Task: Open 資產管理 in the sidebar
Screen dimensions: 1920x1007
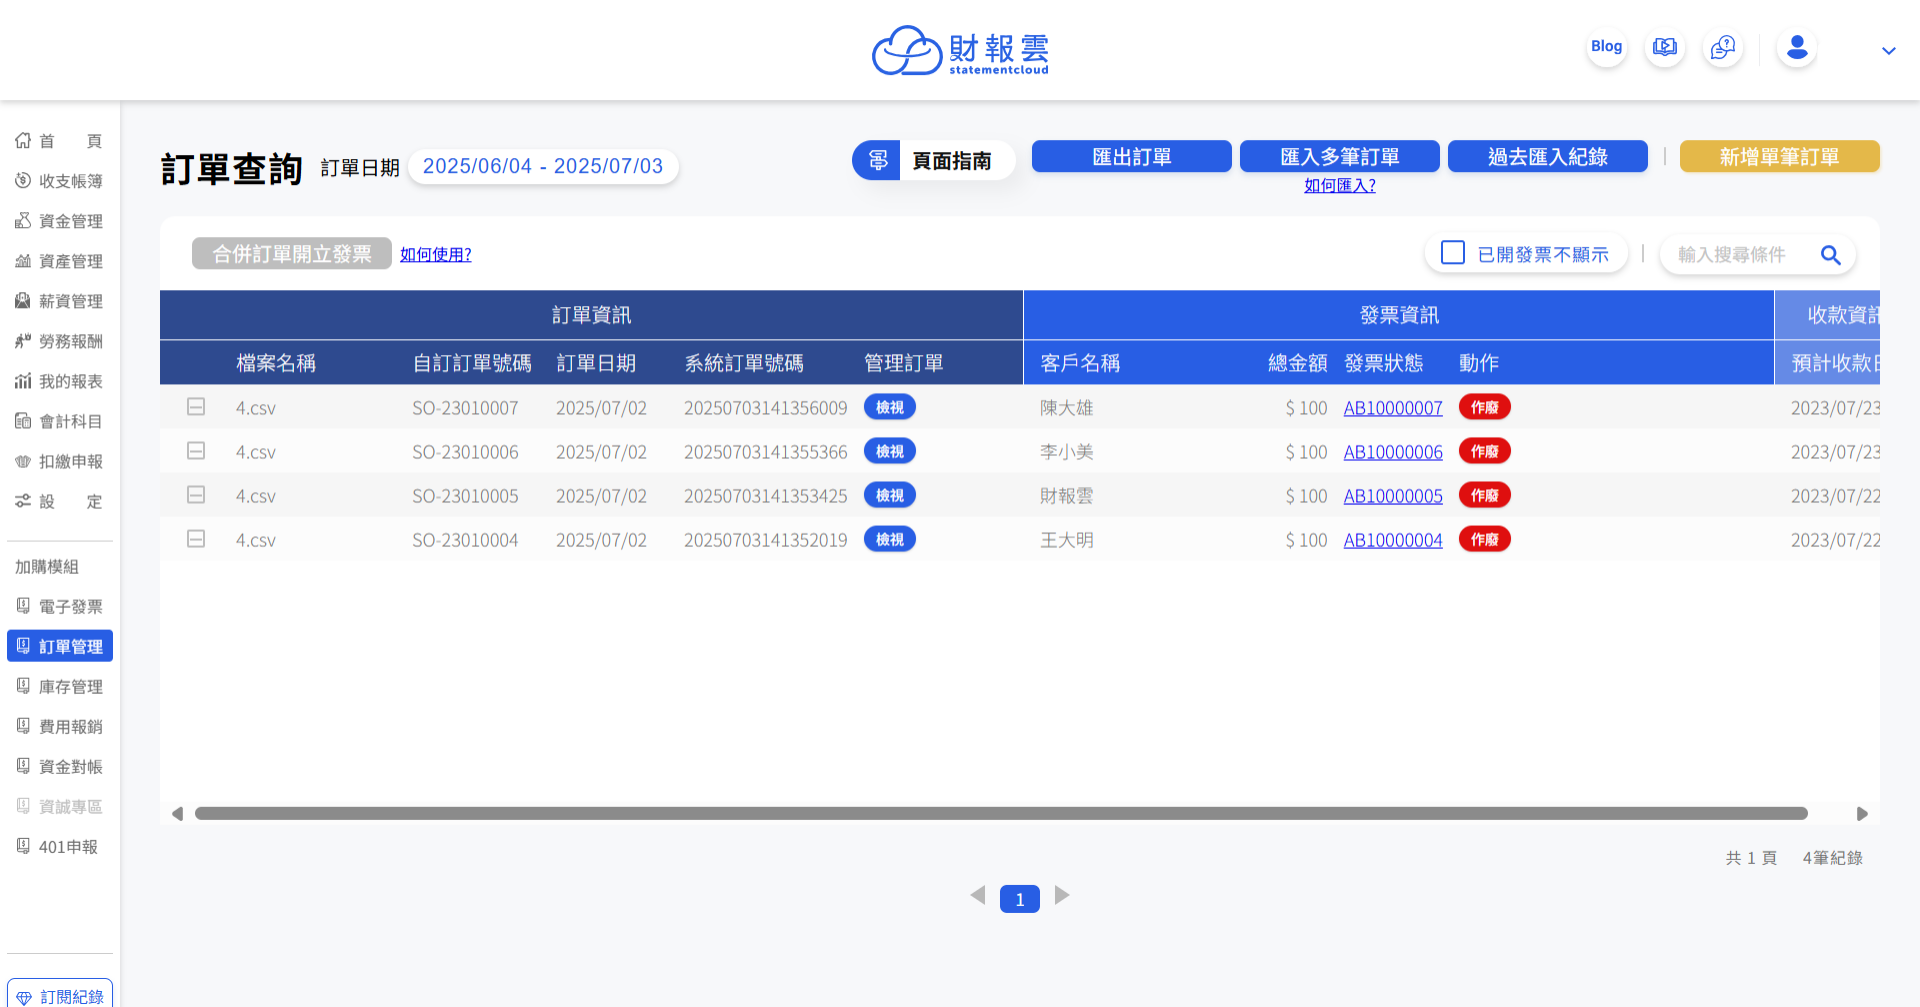Action: coord(59,261)
